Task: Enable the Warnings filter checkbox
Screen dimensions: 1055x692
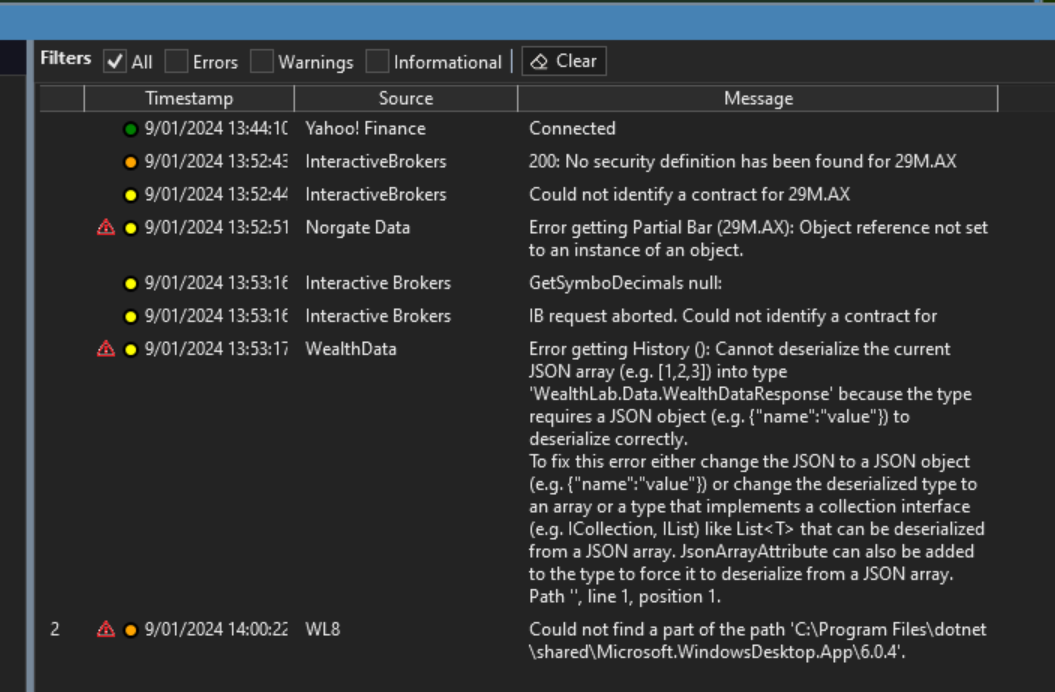Action: point(262,62)
